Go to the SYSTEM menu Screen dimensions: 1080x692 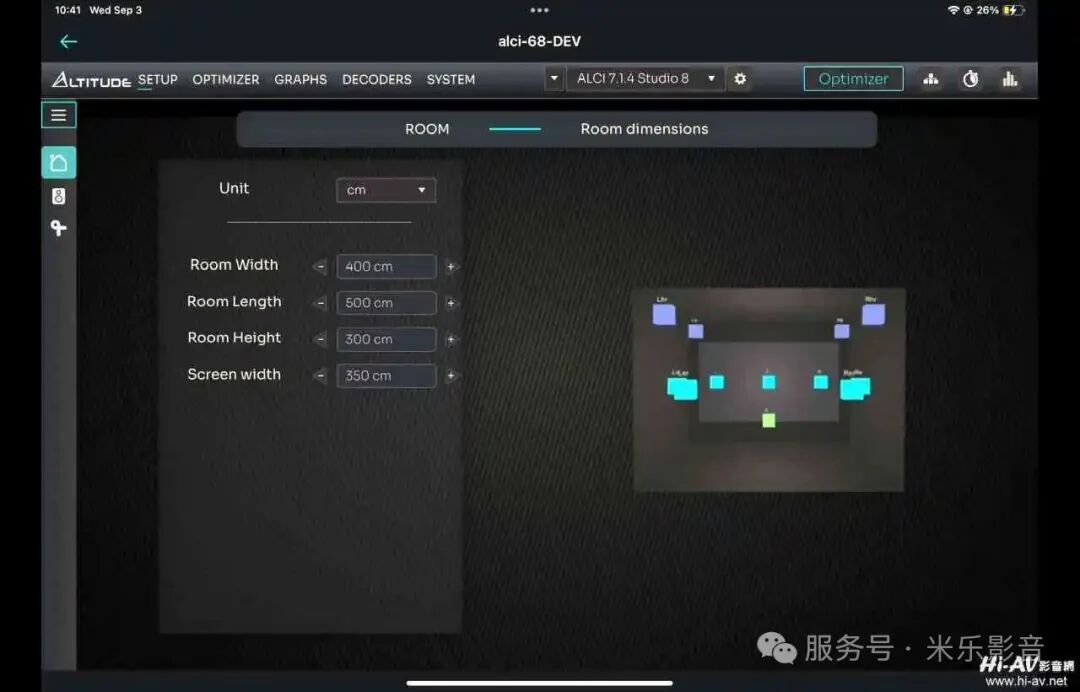pyautogui.click(x=450, y=80)
